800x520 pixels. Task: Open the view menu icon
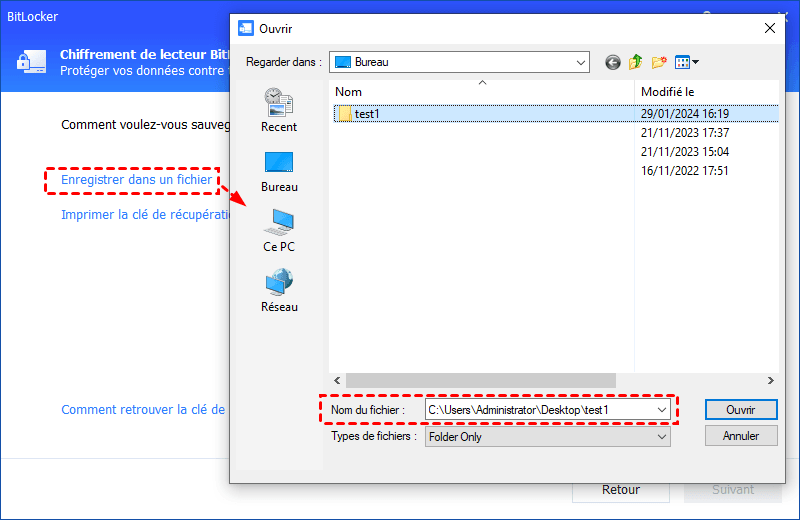point(687,62)
